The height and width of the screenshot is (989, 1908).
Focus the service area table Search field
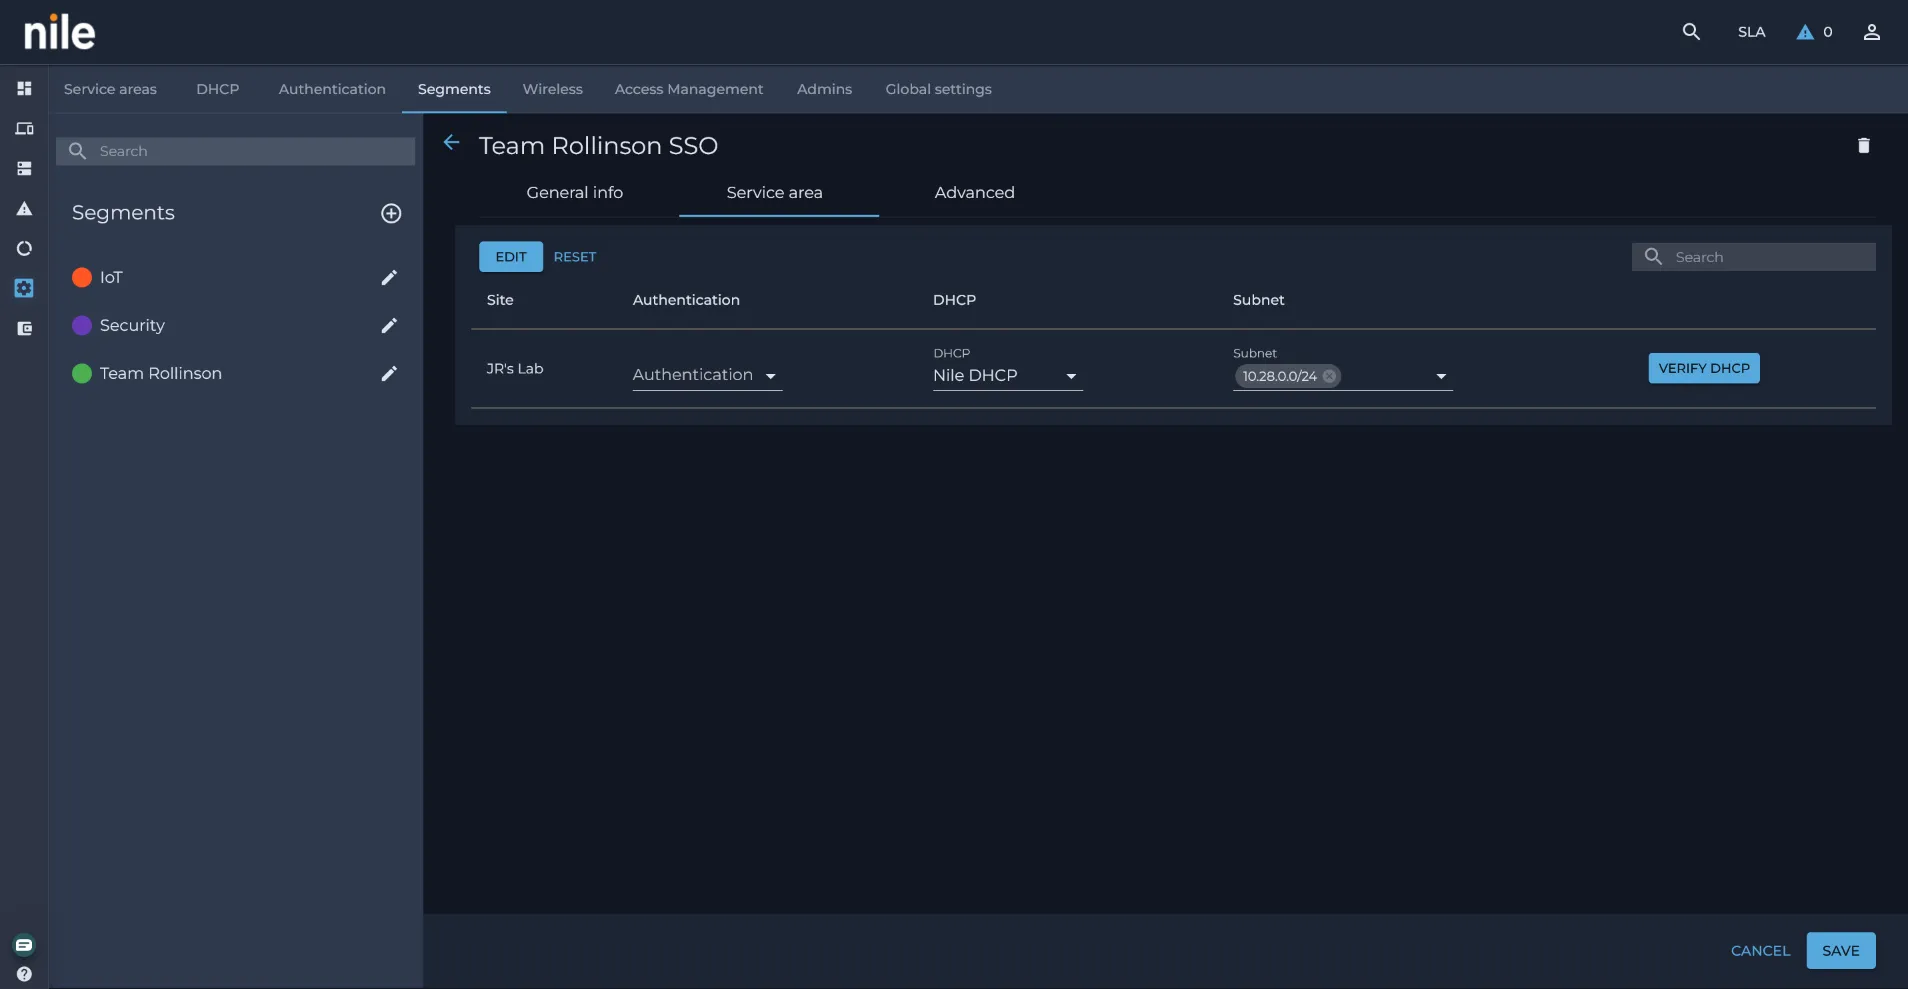[x=1754, y=257]
